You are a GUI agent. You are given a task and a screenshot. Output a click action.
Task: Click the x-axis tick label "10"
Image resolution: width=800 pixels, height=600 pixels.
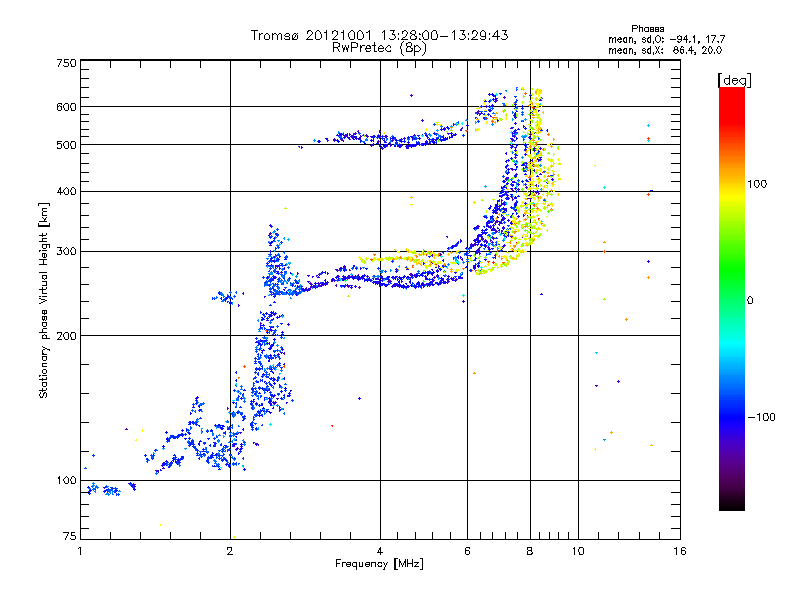pos(578,551)
